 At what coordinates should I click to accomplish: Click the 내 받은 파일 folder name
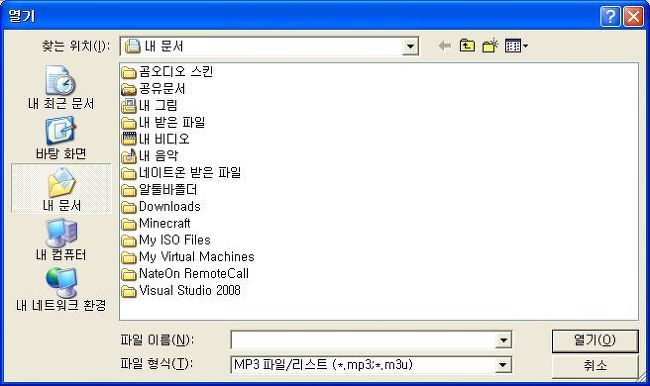coord(172,122)
